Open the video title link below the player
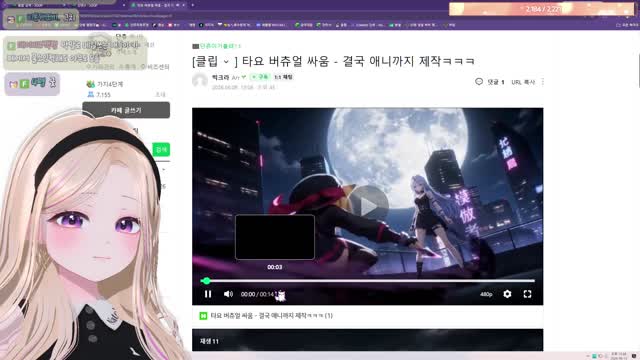This screenshot has height=360, width=640. (271, 316)
